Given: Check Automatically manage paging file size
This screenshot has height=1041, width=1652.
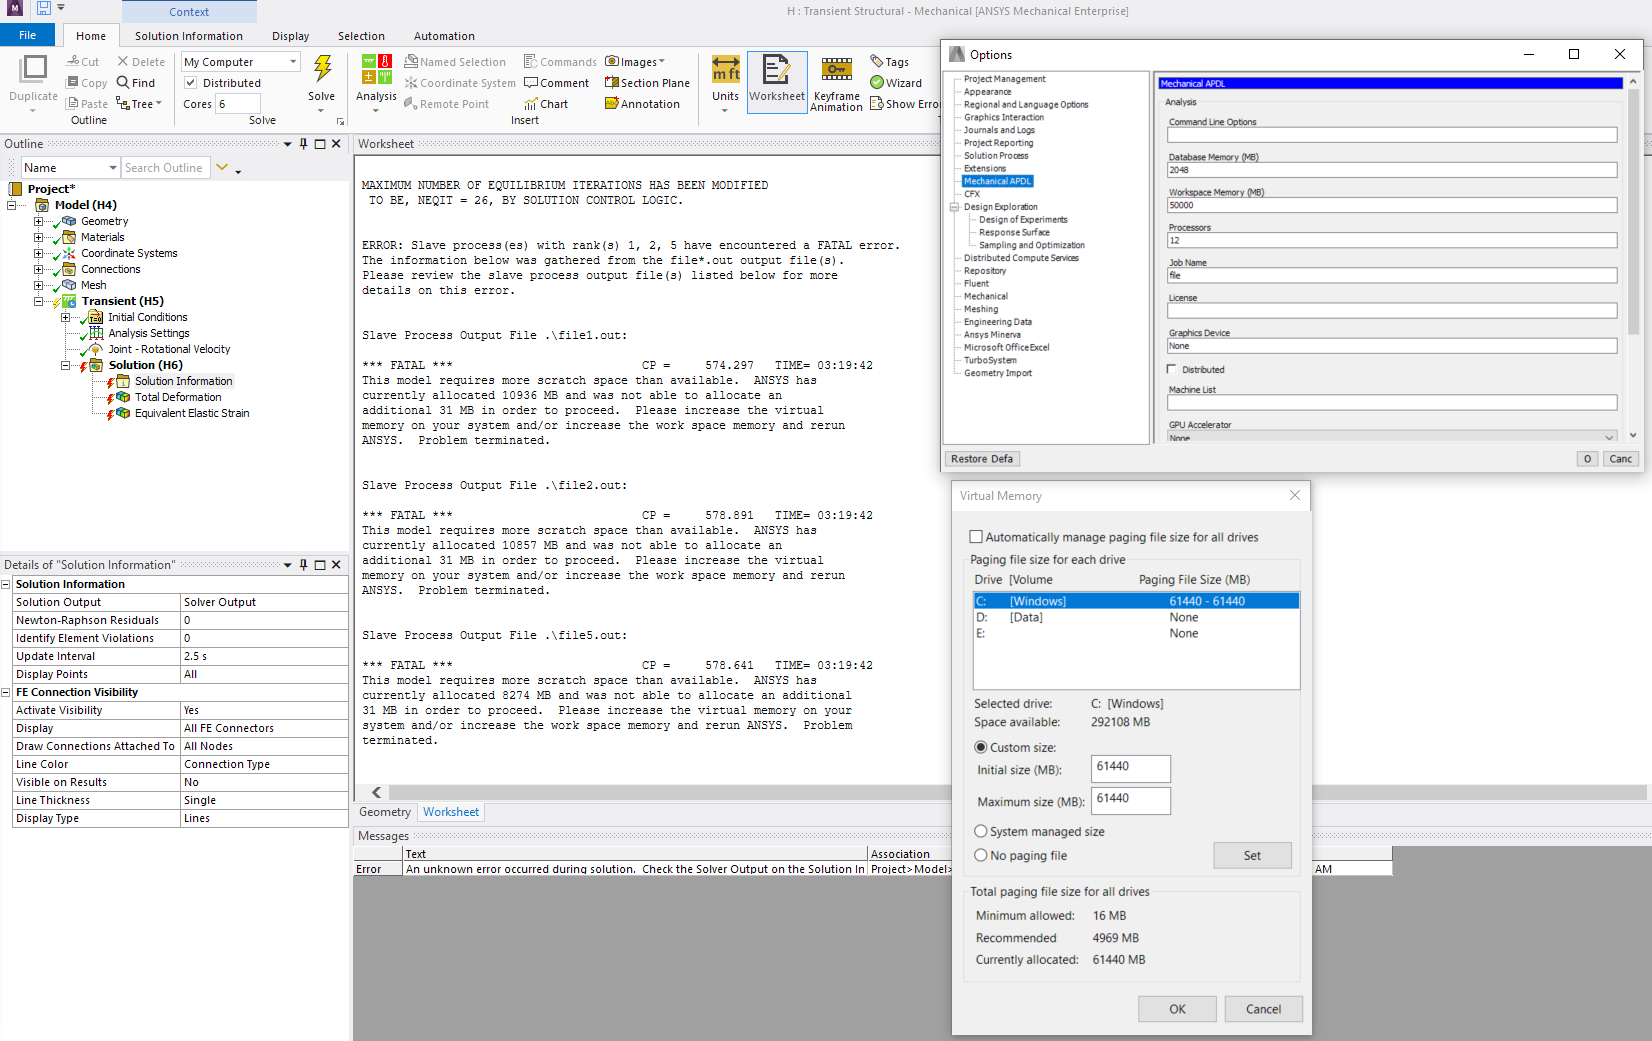Looking at the screenshot, I should [x=976, y=537].
